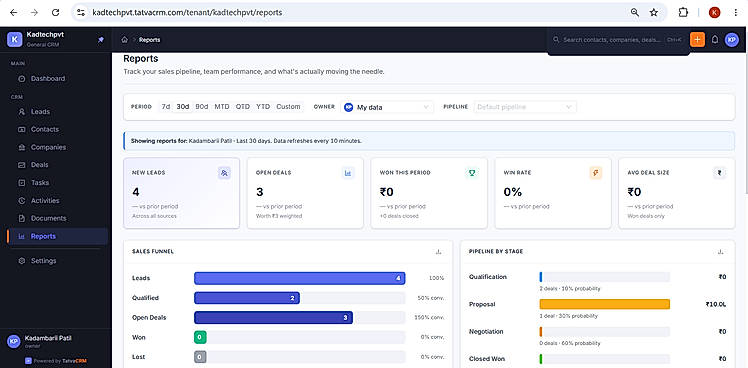This screenshot has width=748, height=368.
Task: Open the notifications bell
Action: click(x=715, y=40)
